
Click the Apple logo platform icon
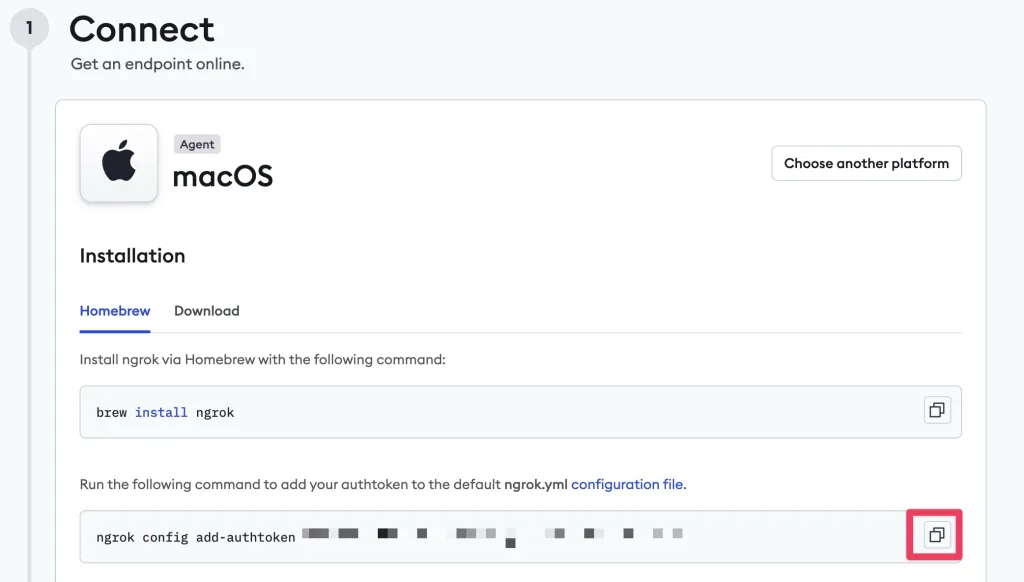119,163
